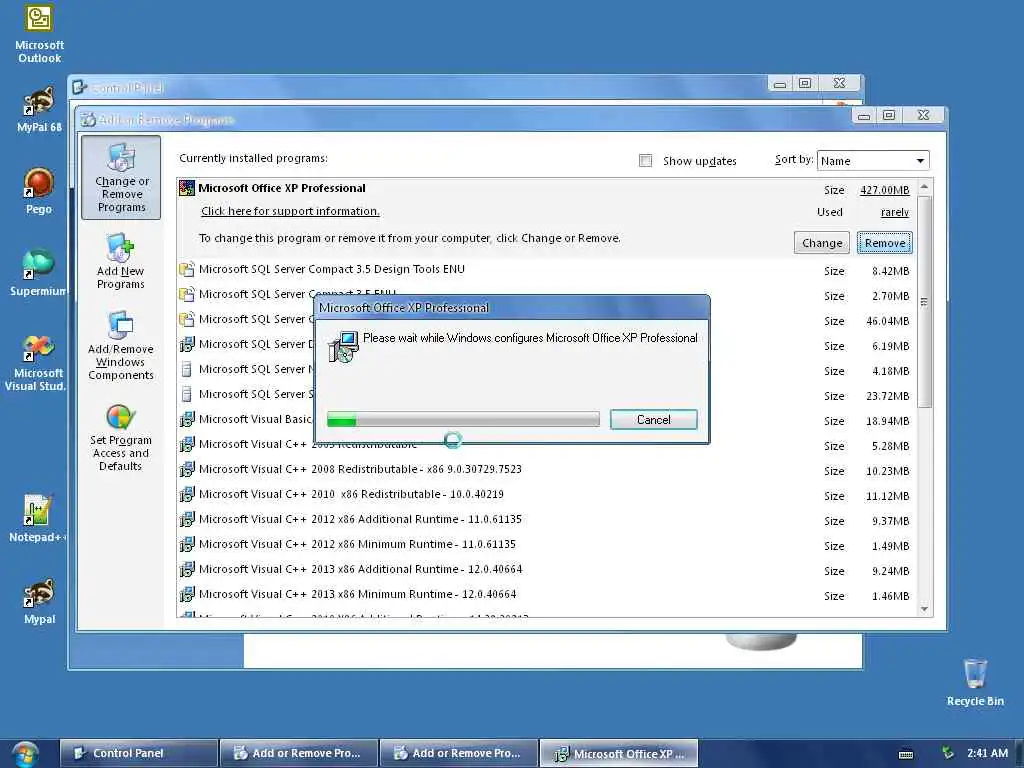This screenshot has width=1024, height=768.
Task: Click icon of Visual C++ 2012 x86 Minimum Runtime
Action: coord(187,544)
